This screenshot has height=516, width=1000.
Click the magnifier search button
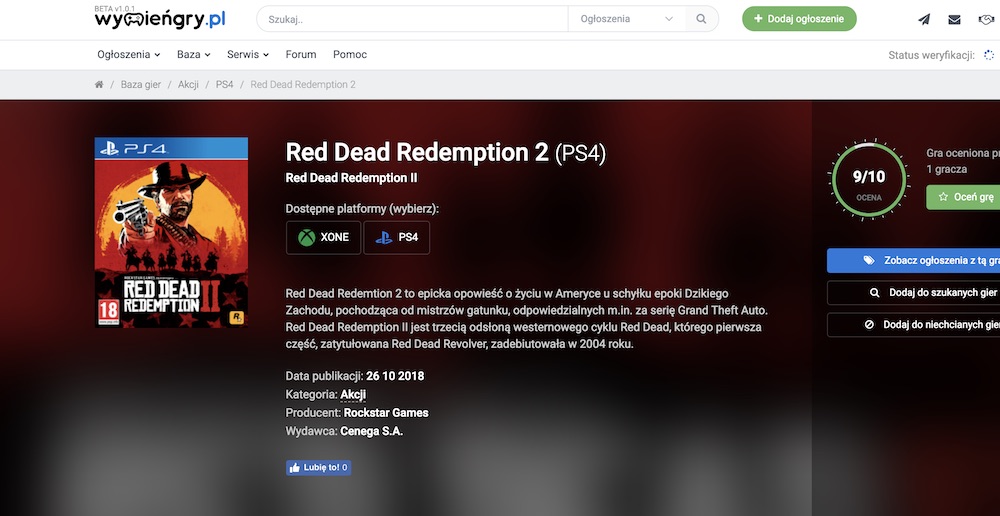[x=702, y=19]
